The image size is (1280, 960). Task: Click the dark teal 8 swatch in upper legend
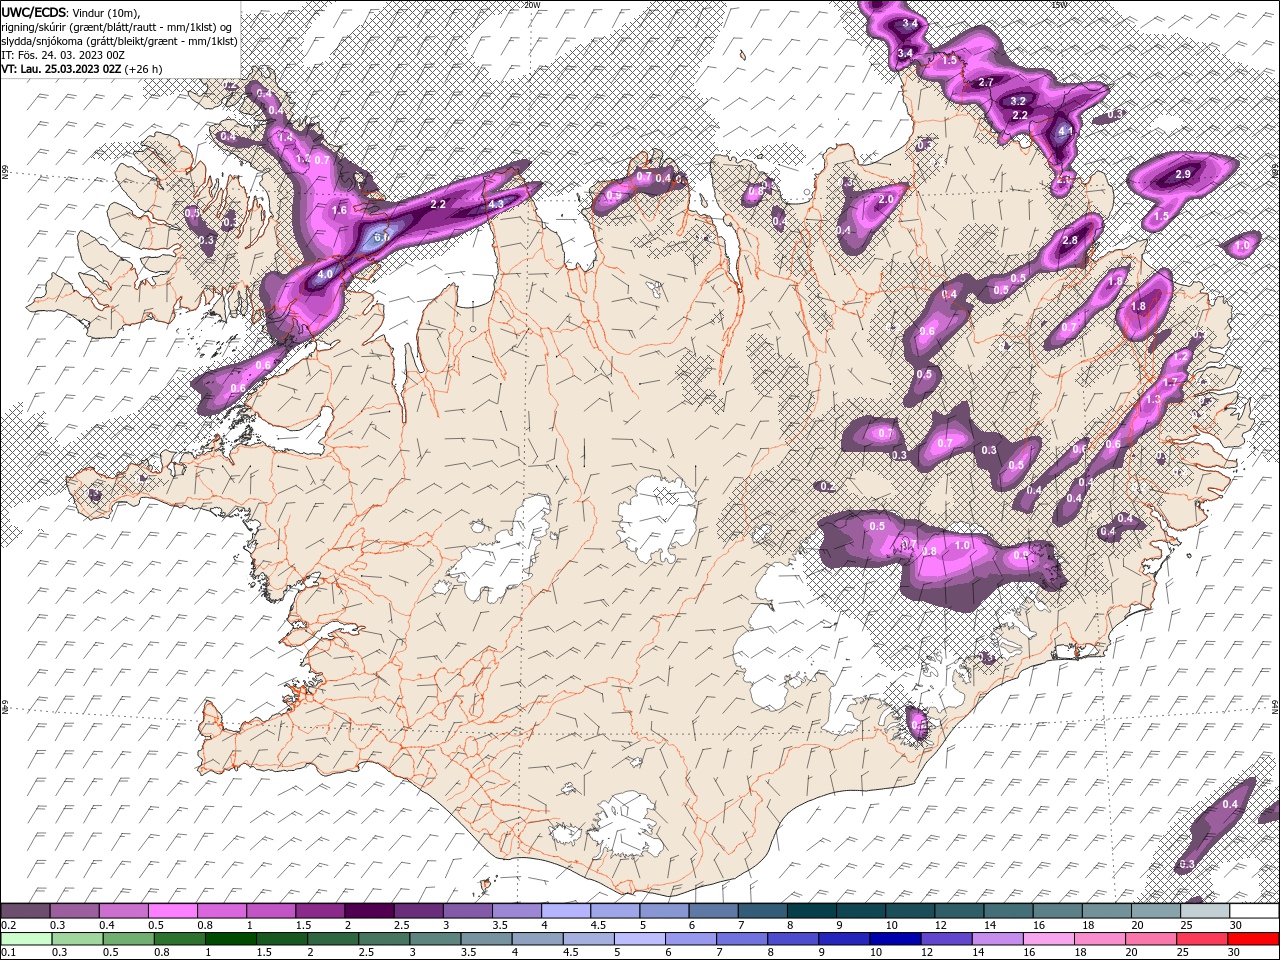click(812, 911)
